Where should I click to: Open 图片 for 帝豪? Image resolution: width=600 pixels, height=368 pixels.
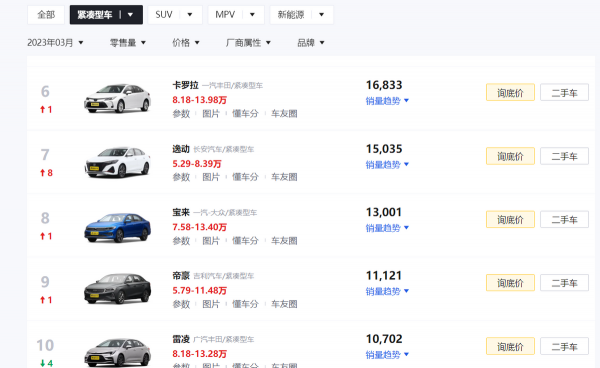point(211,304)
